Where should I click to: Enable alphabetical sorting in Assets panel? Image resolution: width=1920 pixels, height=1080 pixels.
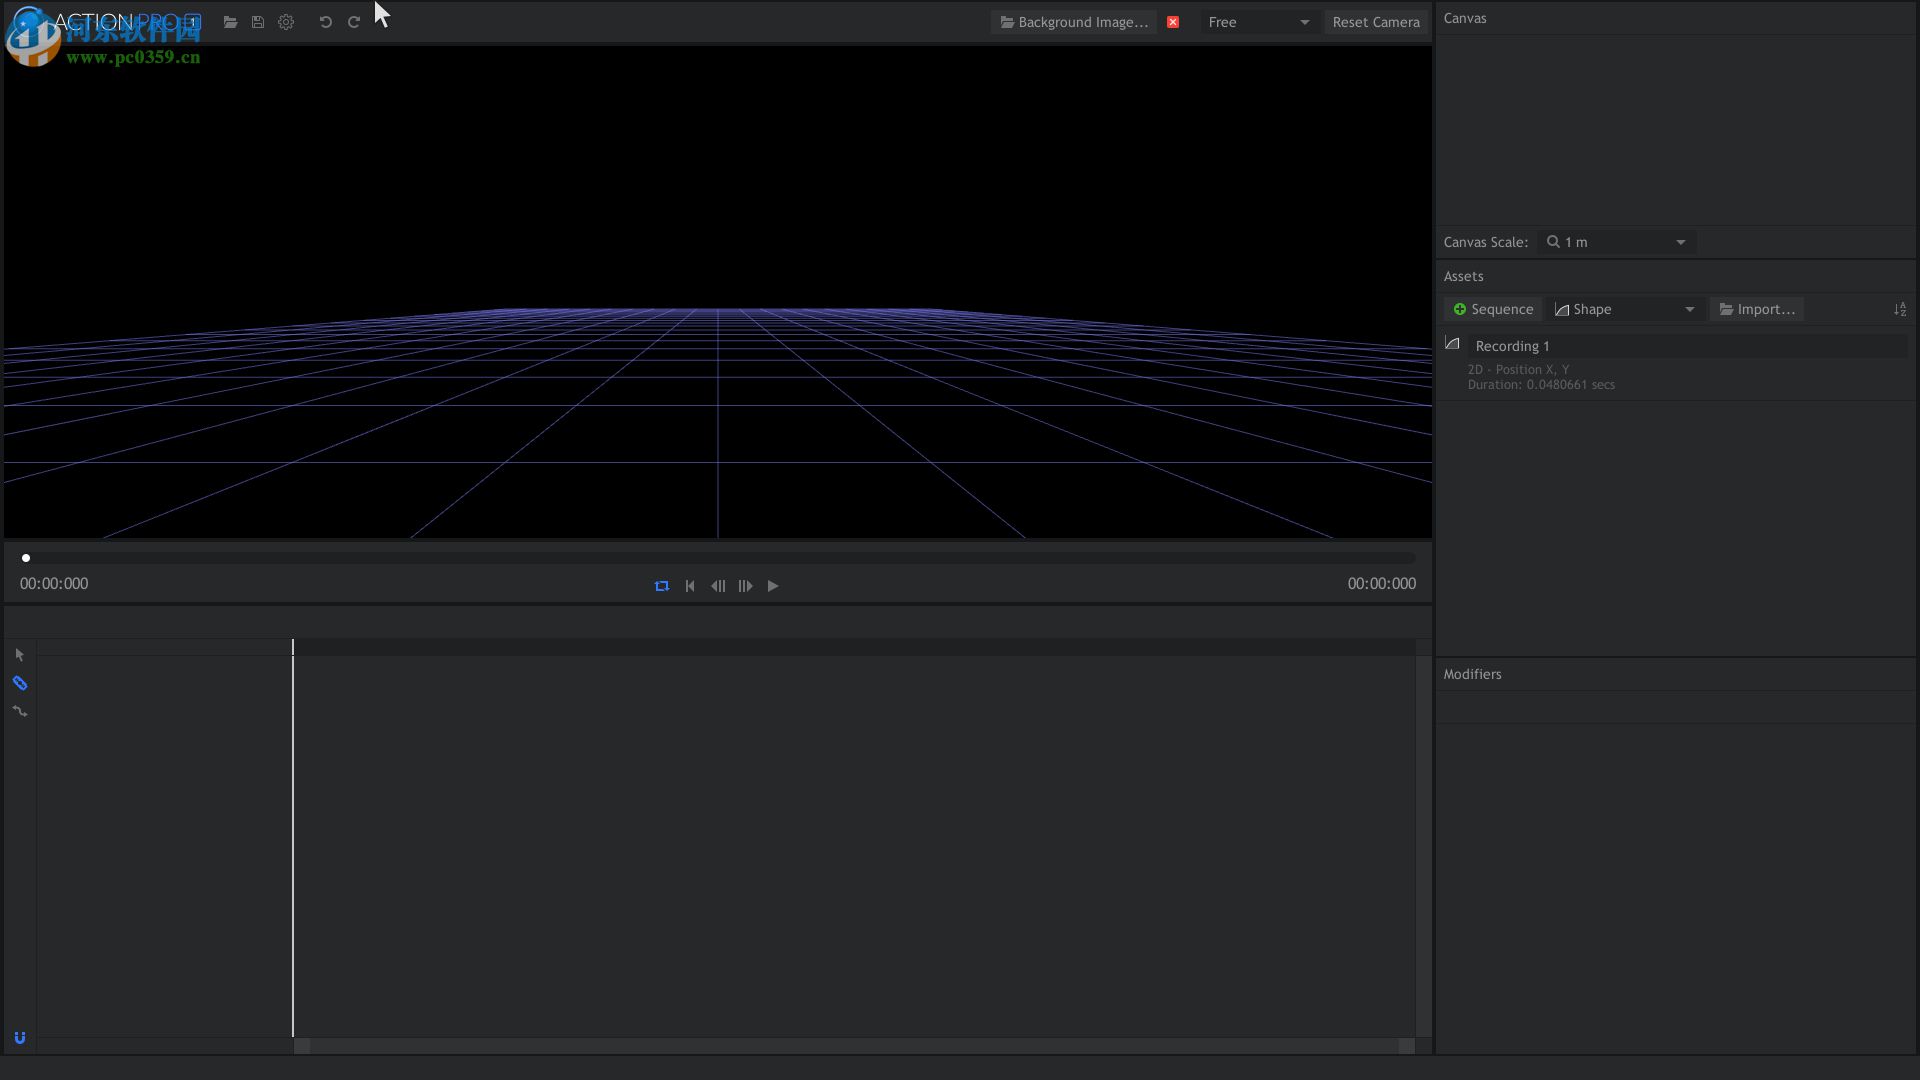point(1899,309)
